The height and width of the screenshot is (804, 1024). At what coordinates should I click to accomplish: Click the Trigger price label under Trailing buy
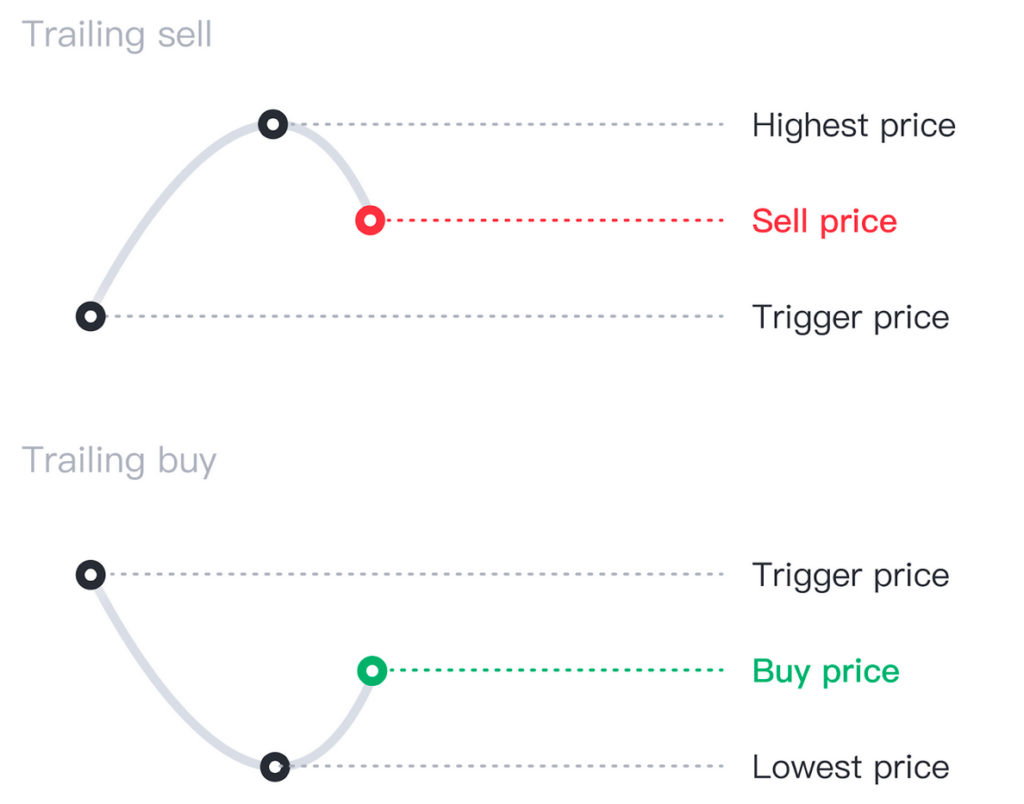(x=850, y=576)
